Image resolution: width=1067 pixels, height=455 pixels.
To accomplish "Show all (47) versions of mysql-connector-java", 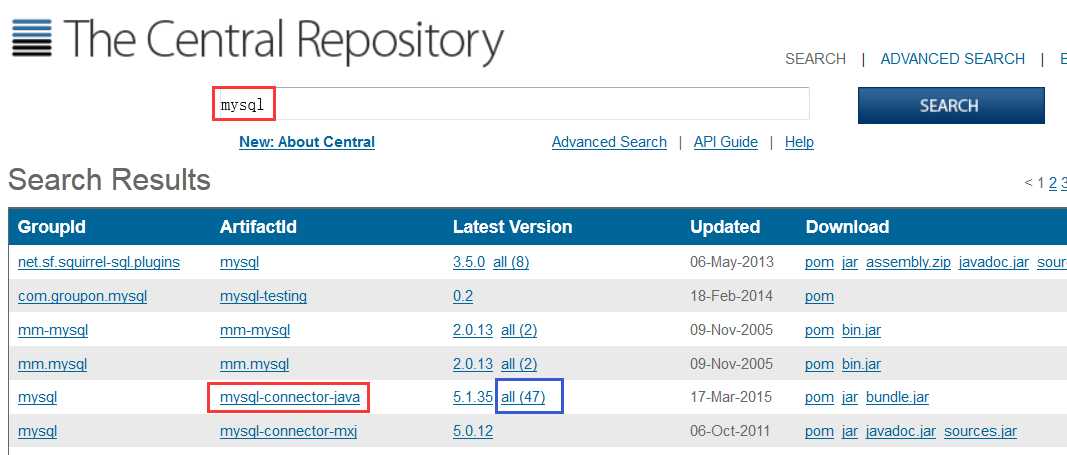I will (523, 397).
